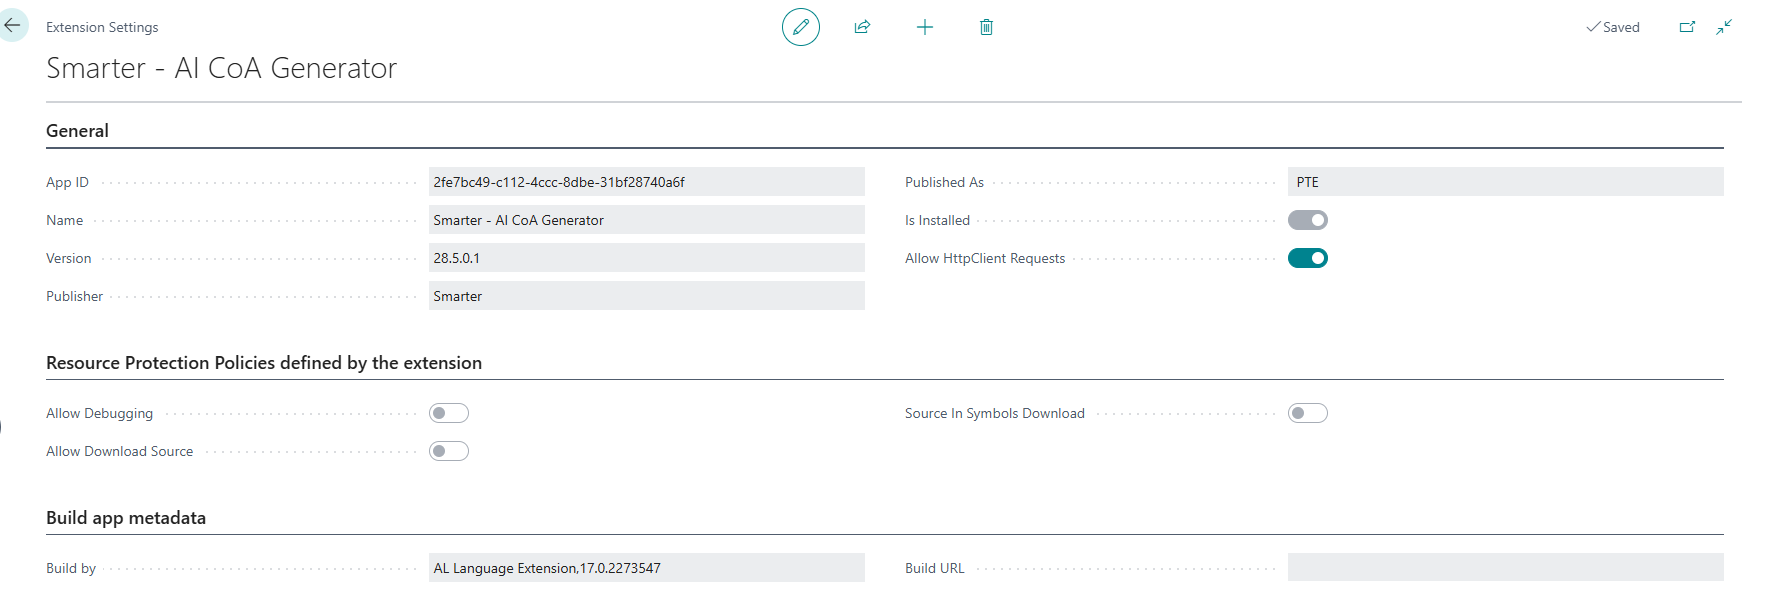The height and width of the screenshot is (612, 1786).
Task: Click the Allow Debugging label
Action: 99,413
